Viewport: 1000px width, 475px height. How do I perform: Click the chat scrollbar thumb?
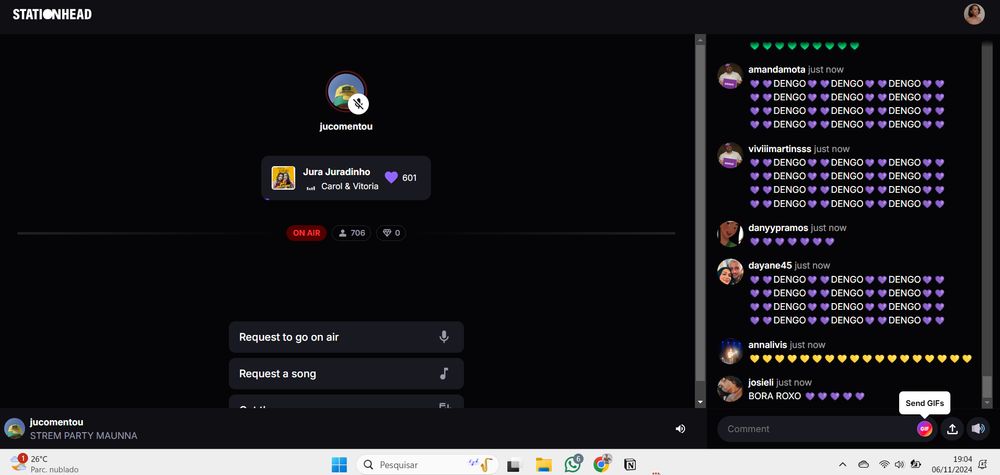click(x=988, y=386)
